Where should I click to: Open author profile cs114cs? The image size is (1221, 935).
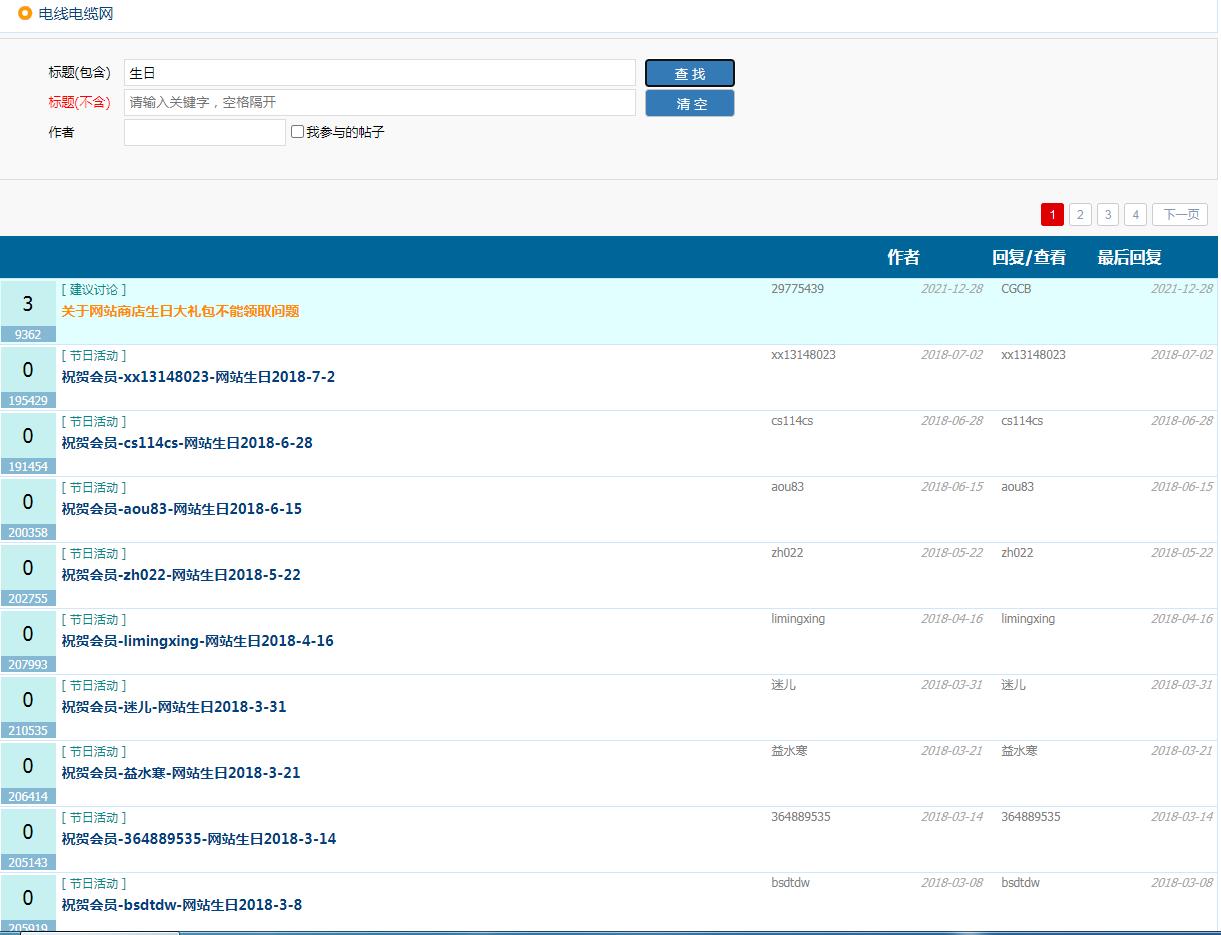click(792, 421)
